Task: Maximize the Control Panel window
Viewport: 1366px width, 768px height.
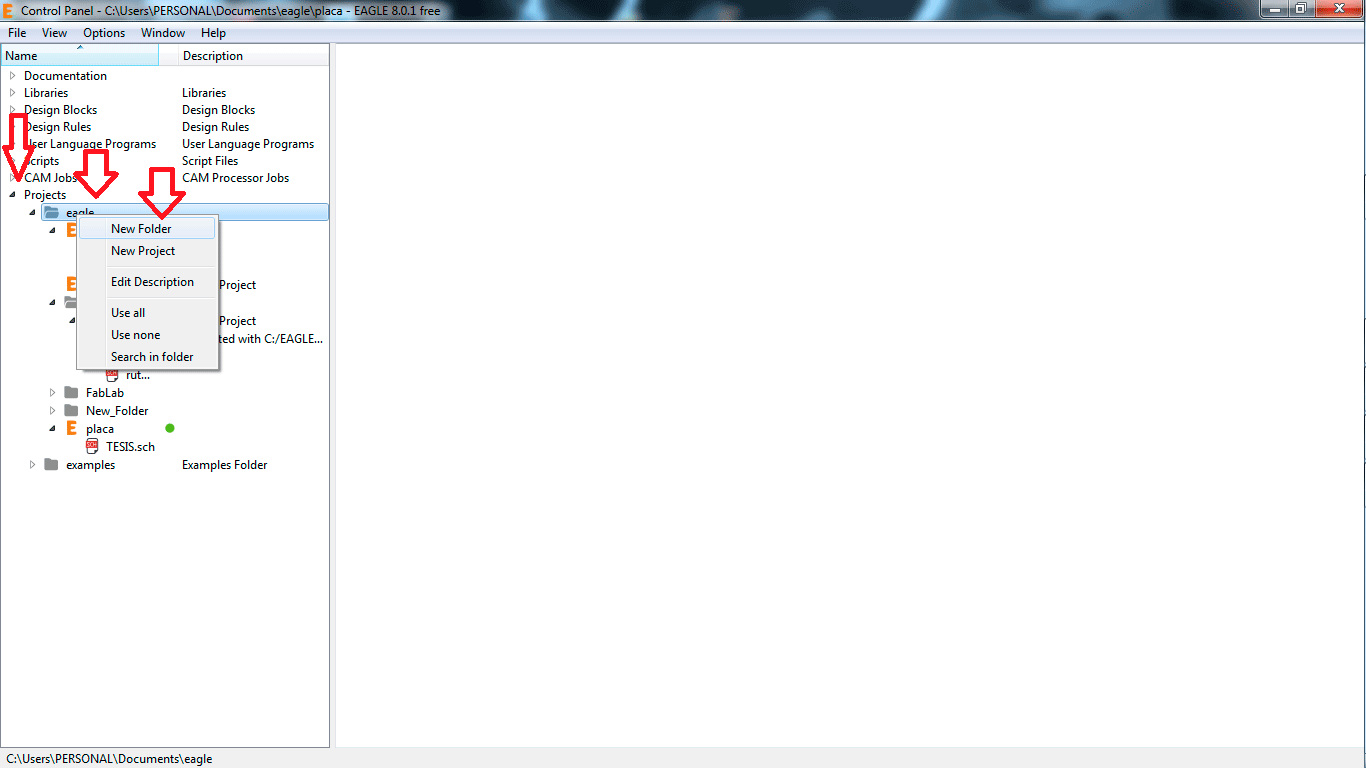Action: 1301,9
